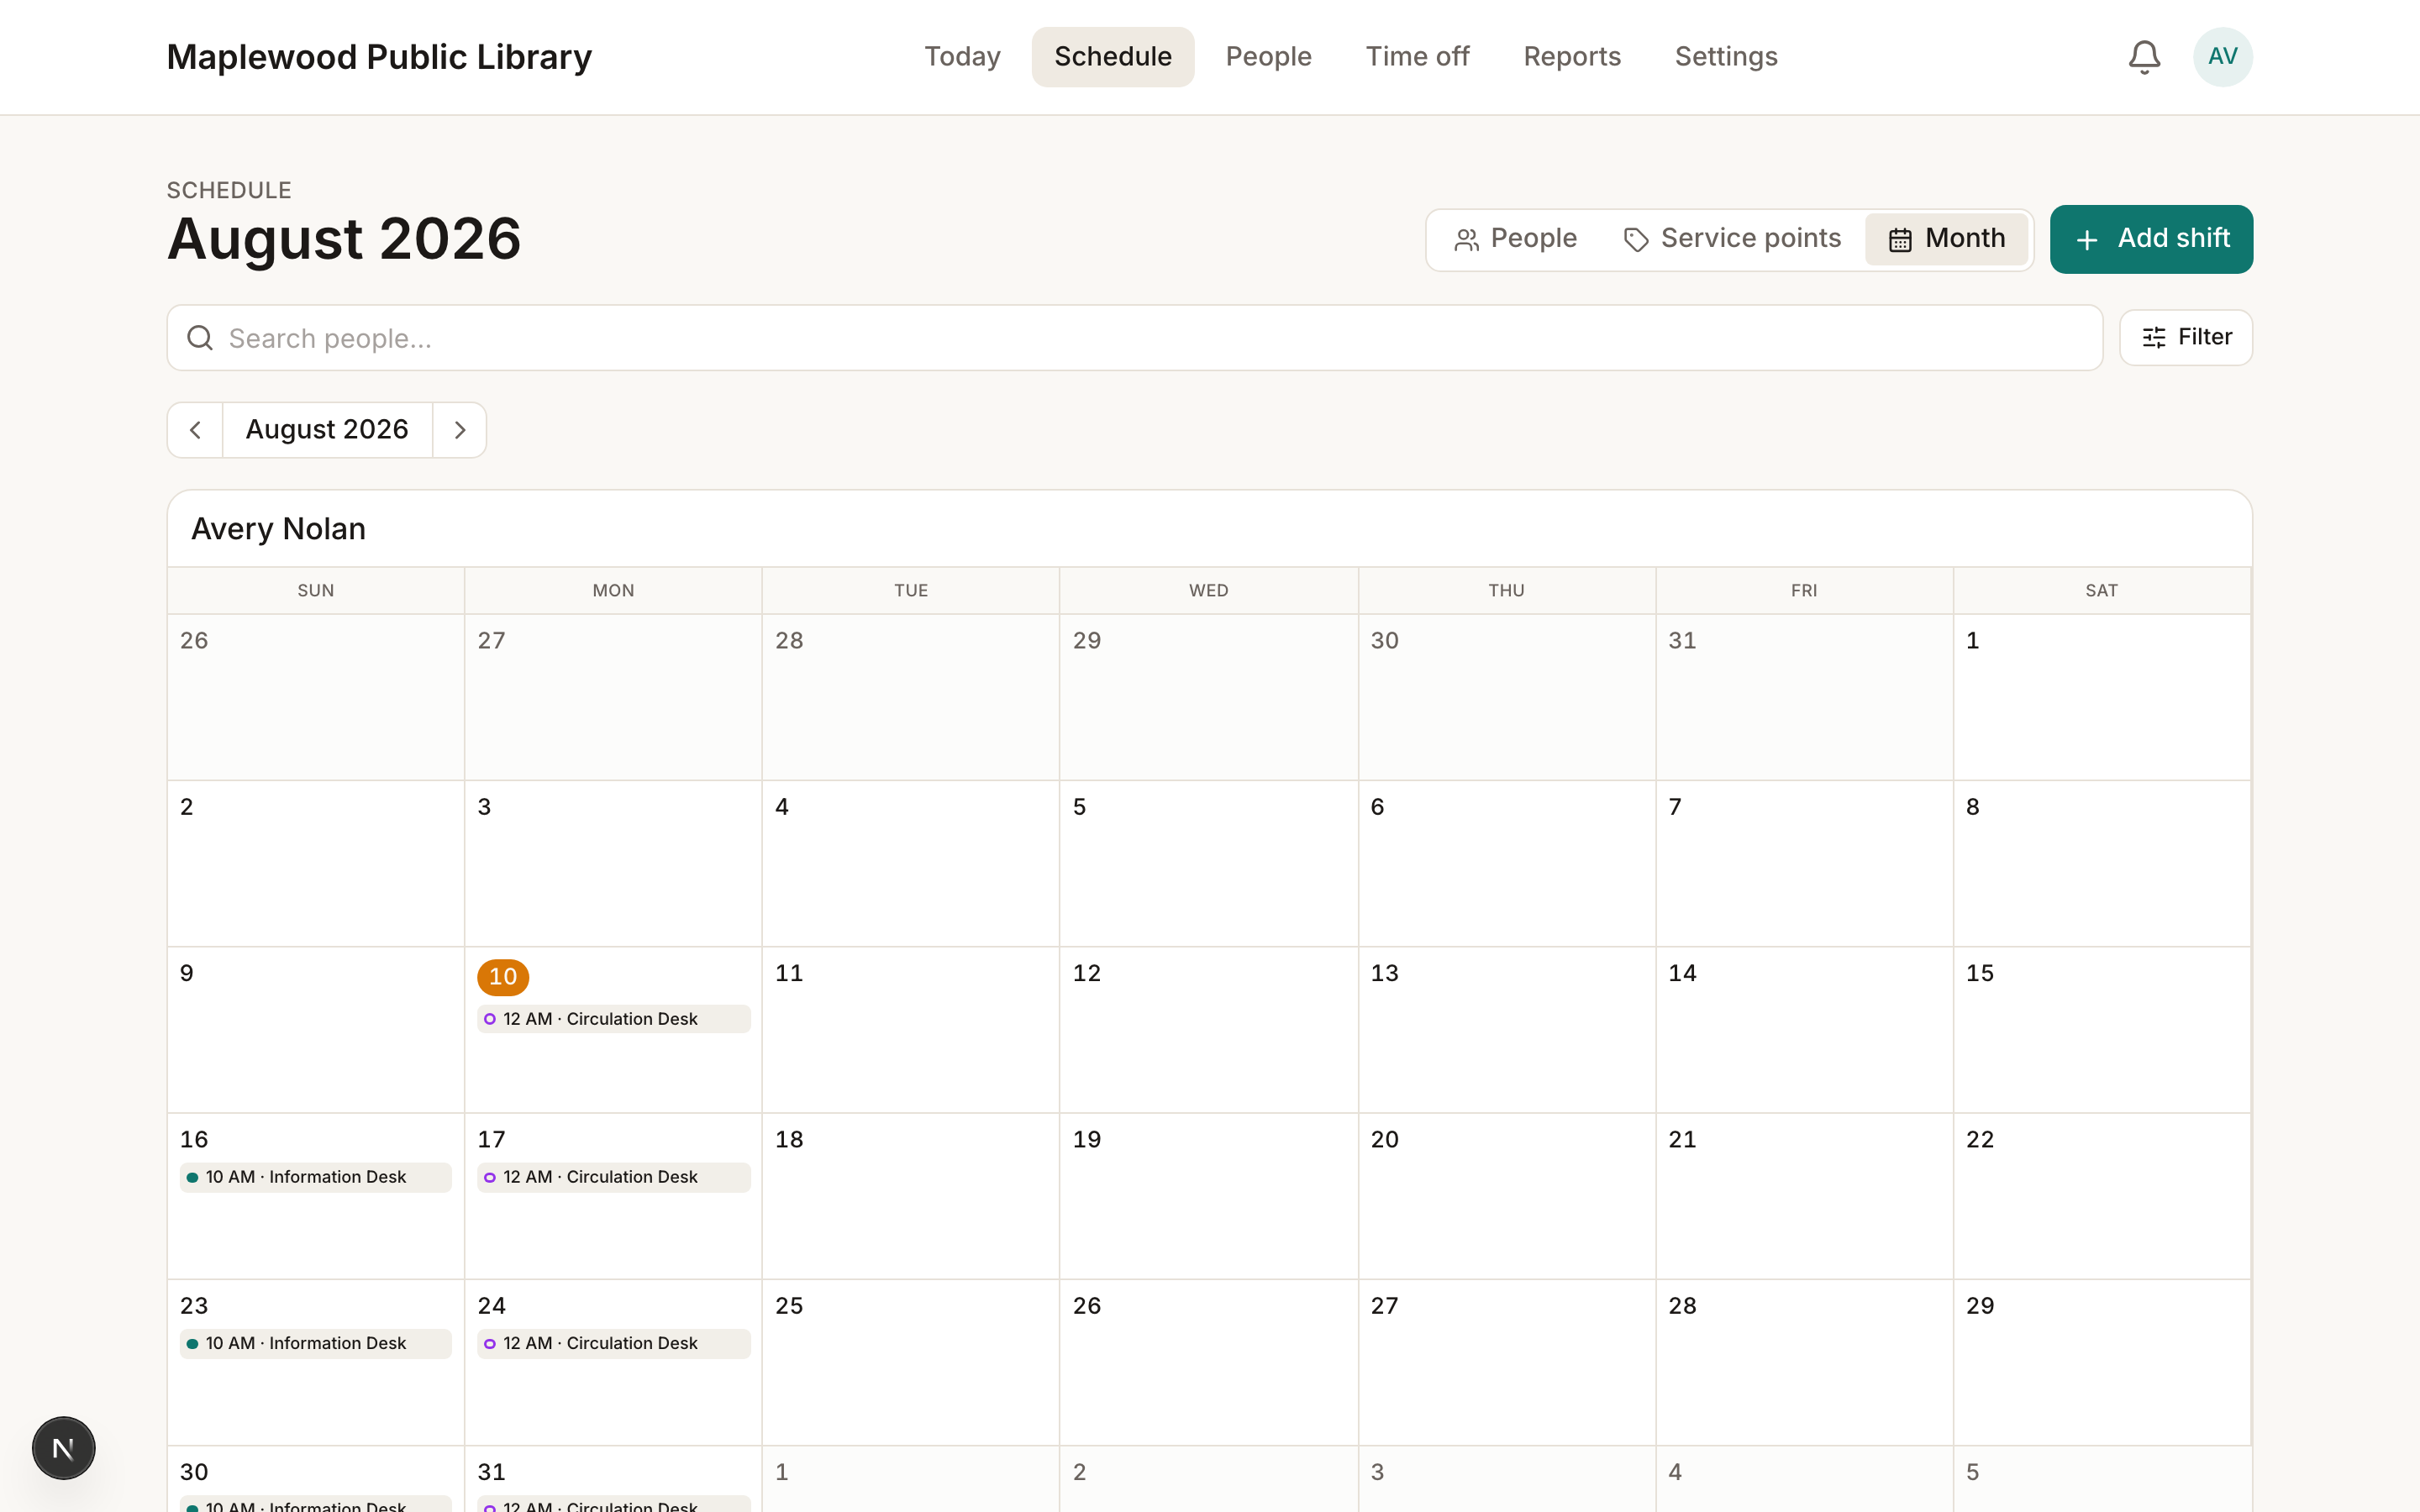Click the WED column header
The width and height of the screenshot is (2420, 1512).
[1208, 590]
